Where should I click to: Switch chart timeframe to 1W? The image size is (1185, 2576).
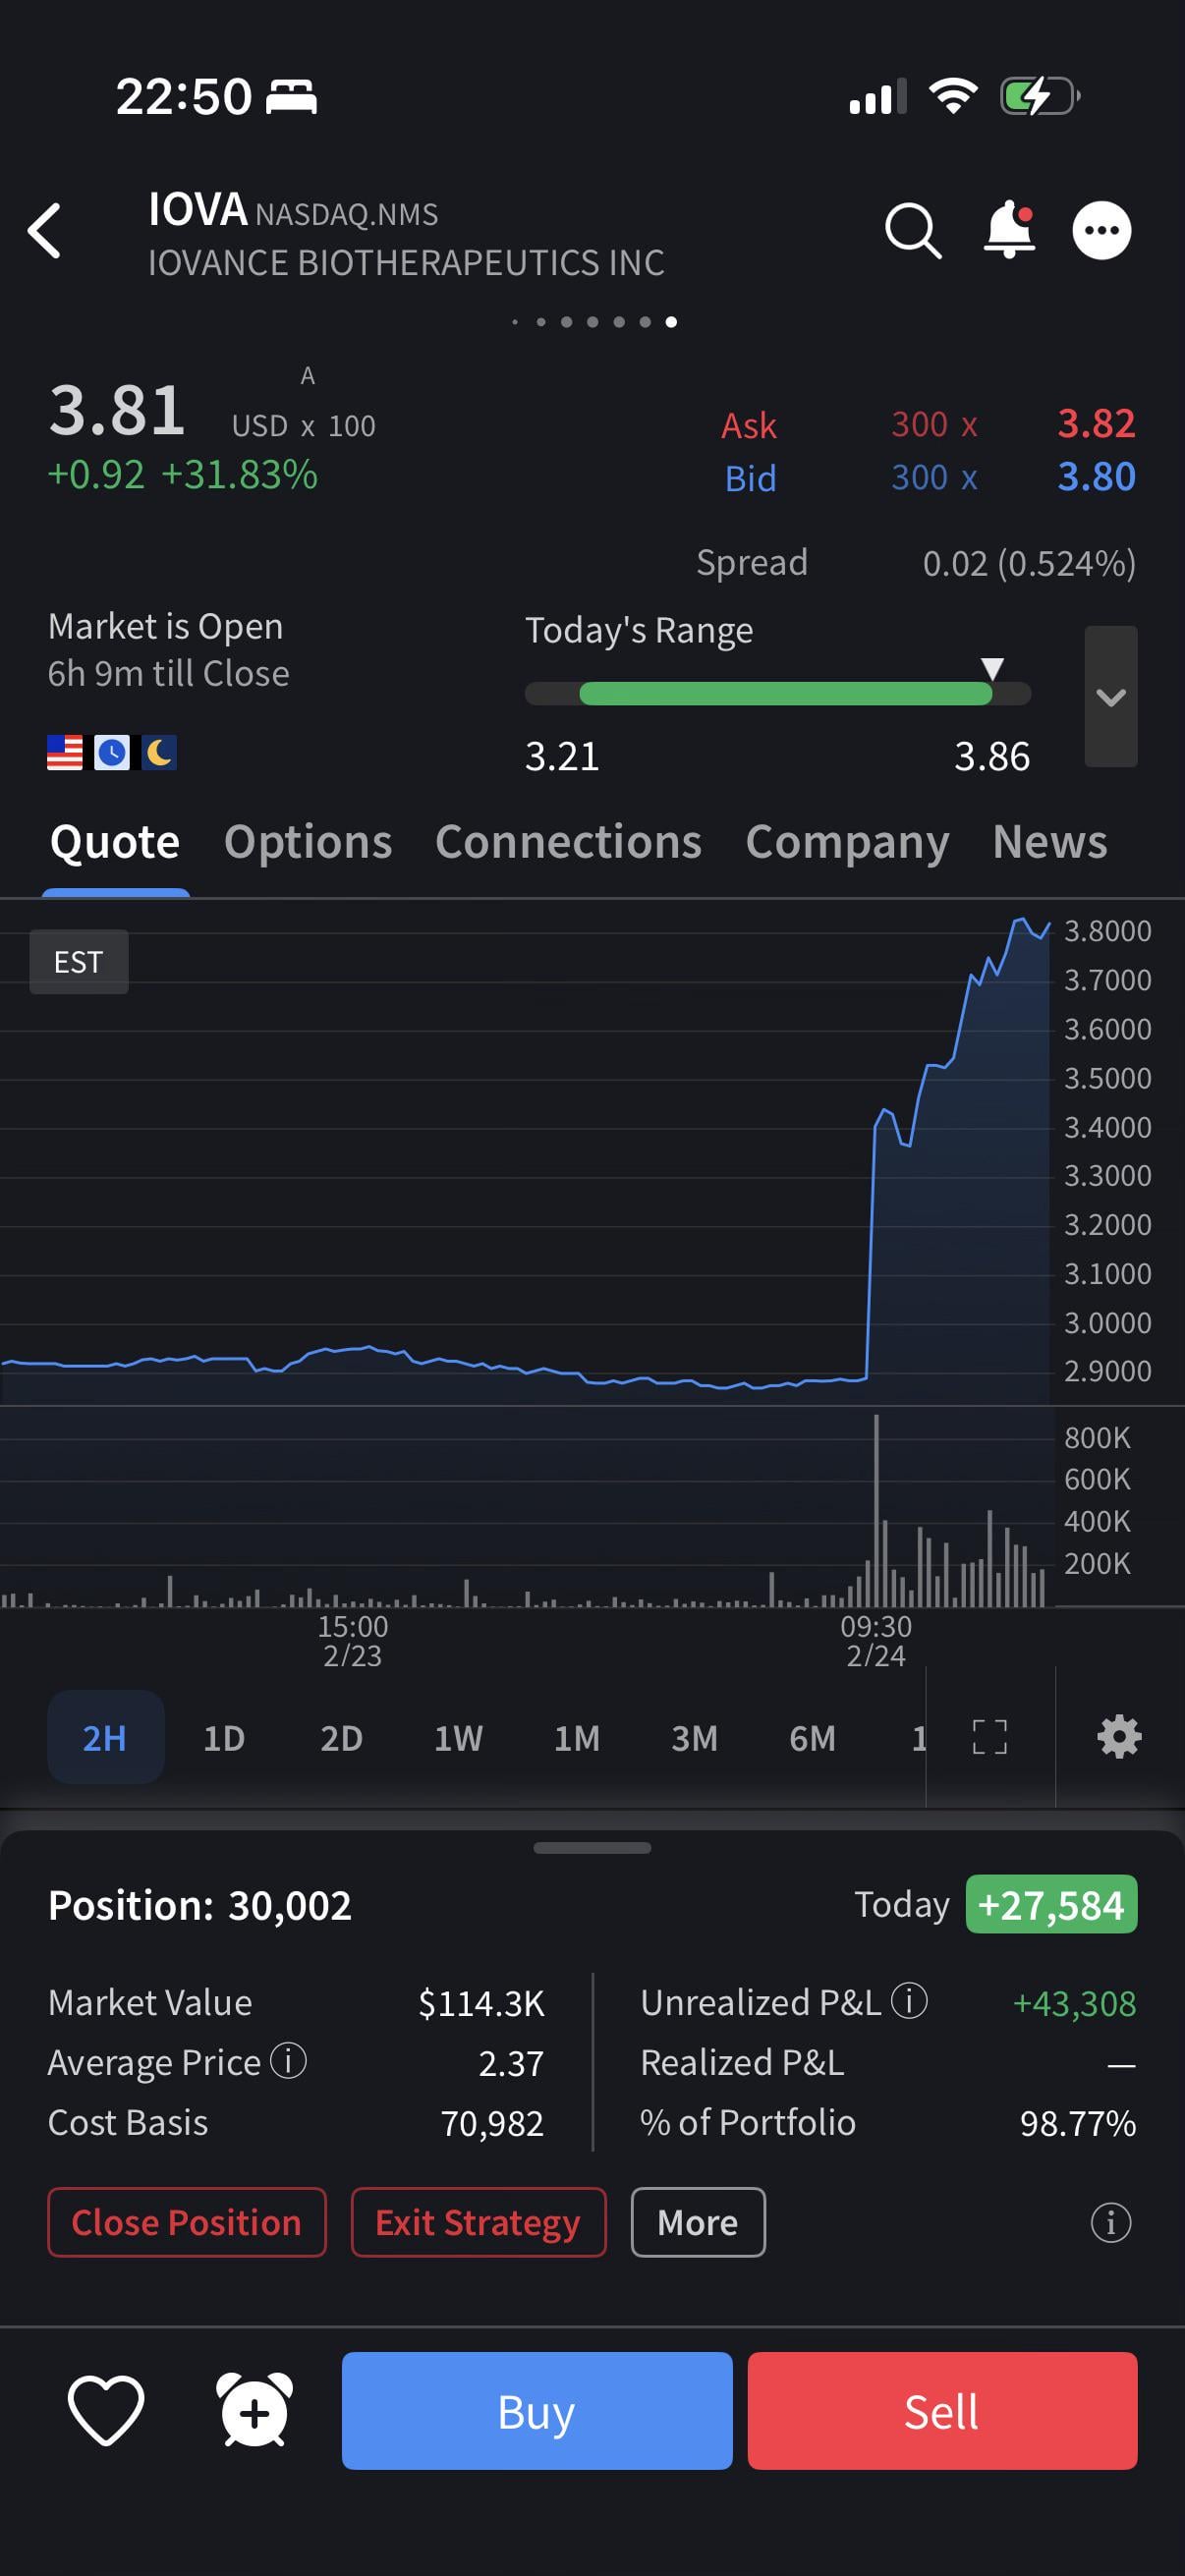click(458, 1737)
